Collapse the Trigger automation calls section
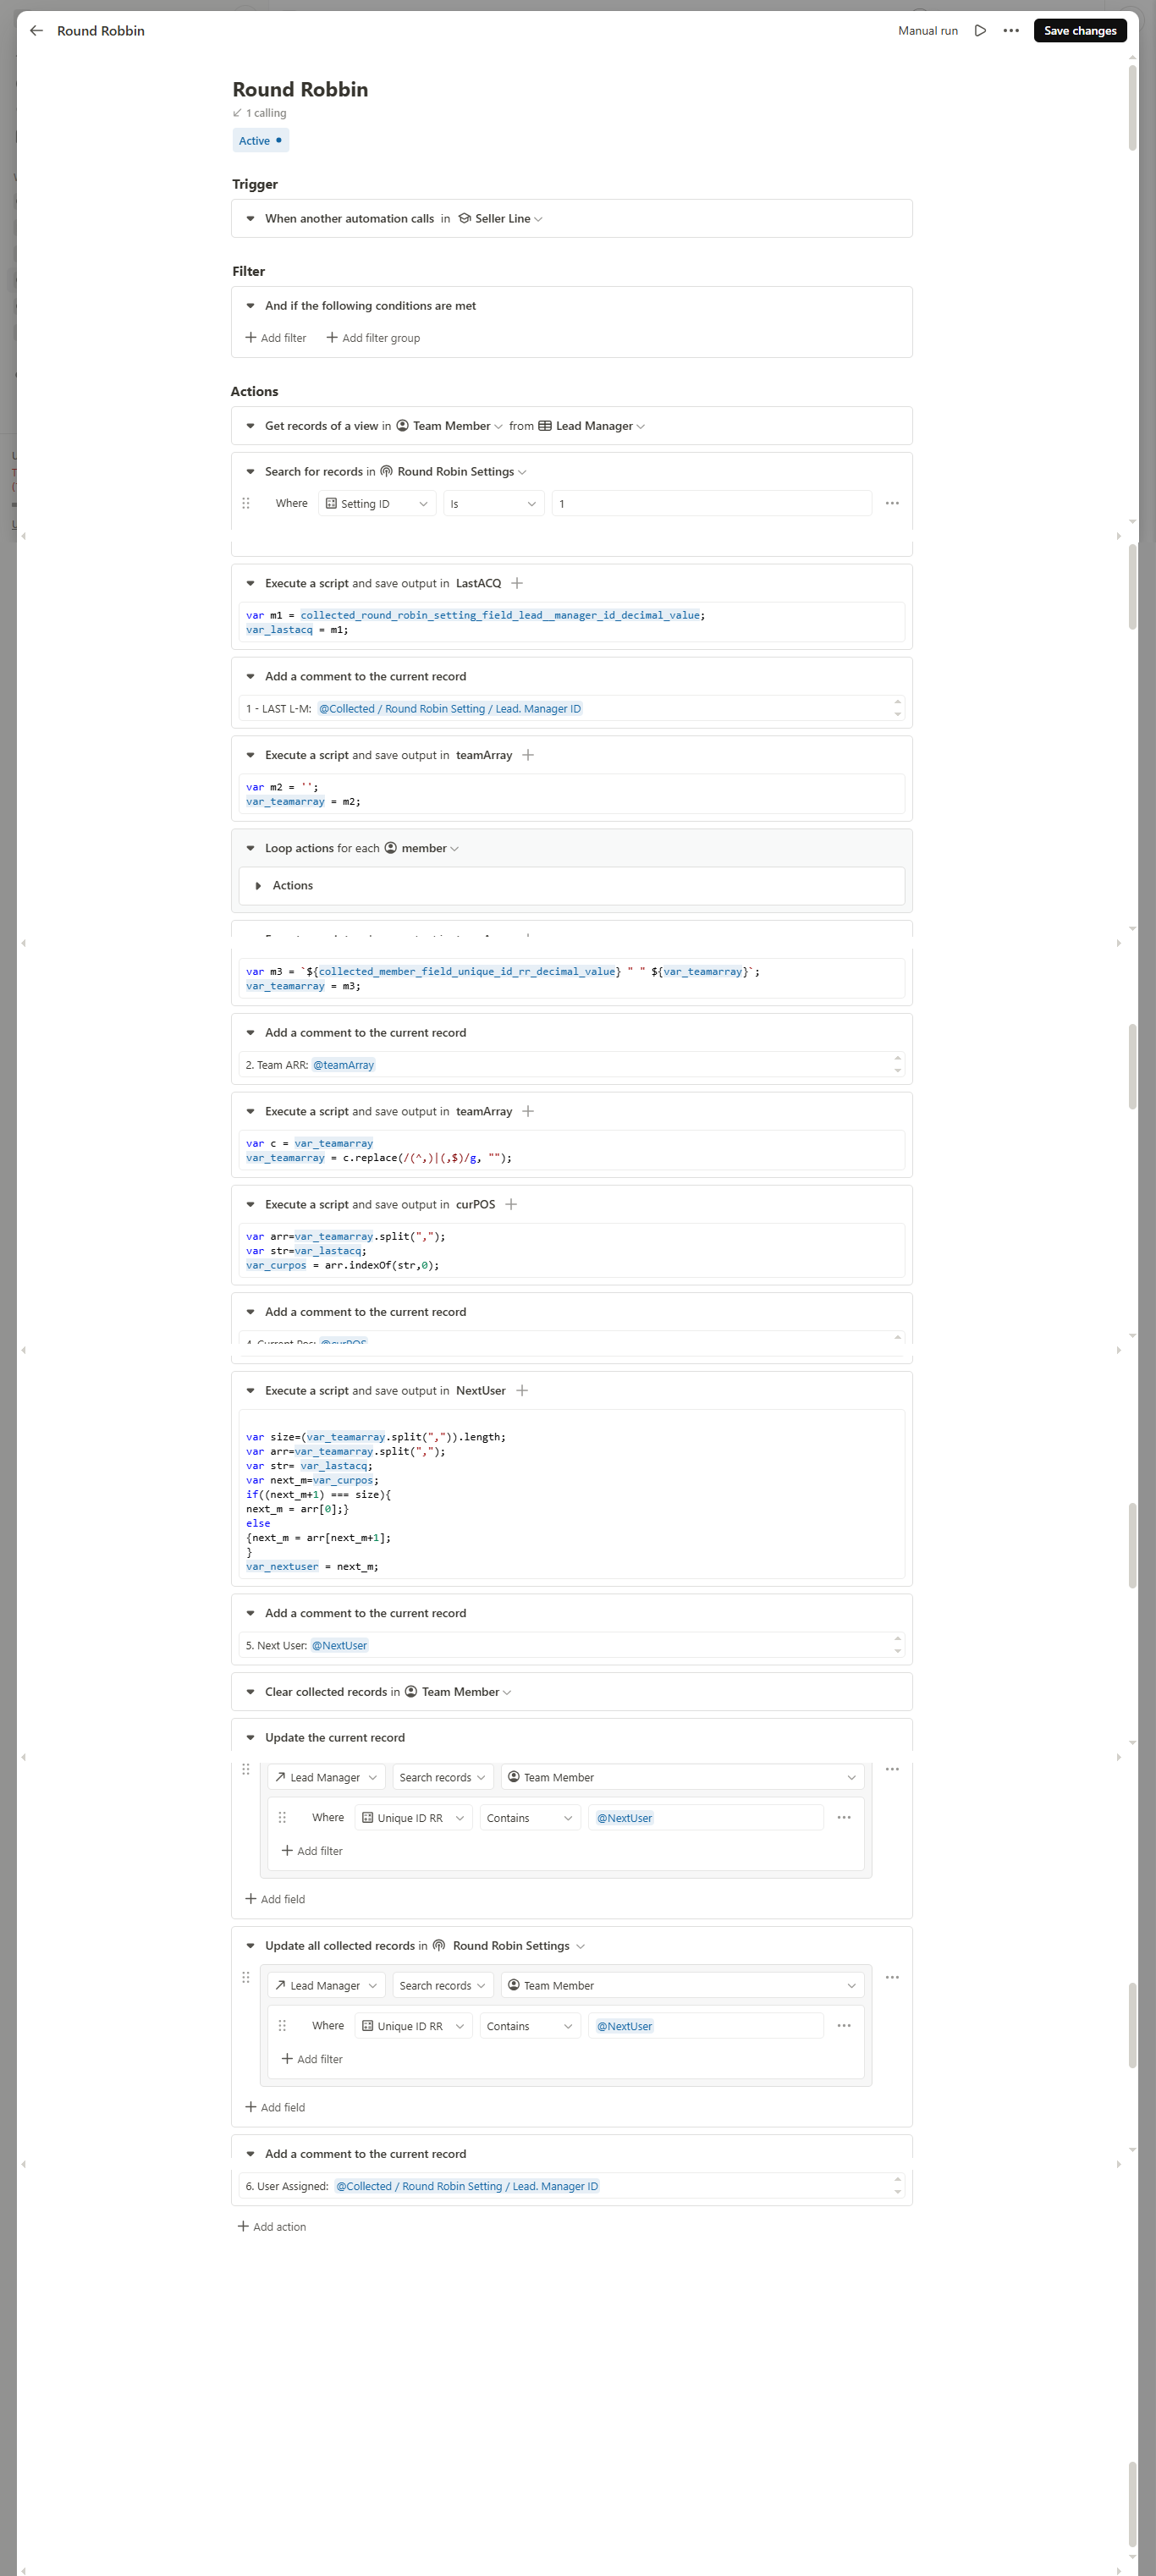 [251, 219]
